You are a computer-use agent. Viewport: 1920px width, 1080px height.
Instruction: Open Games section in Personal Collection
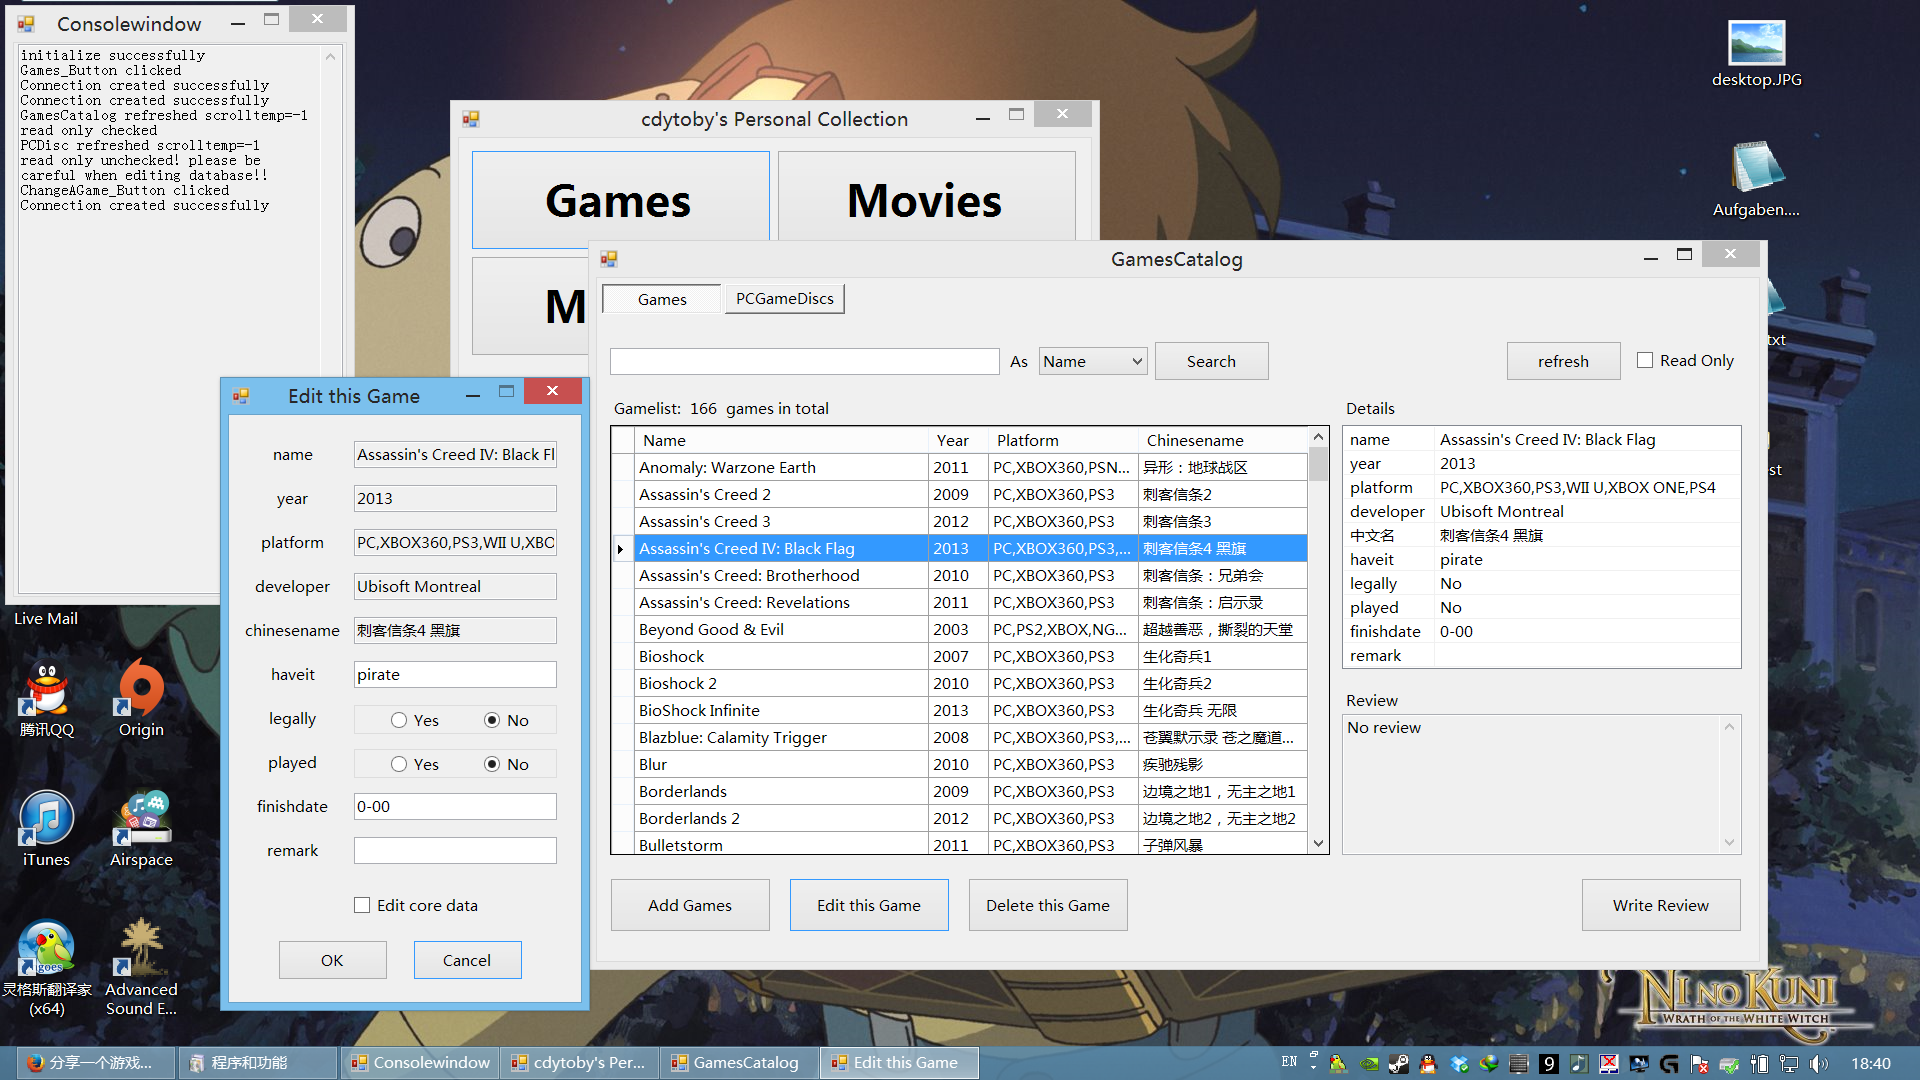click(x=620, y=200)
